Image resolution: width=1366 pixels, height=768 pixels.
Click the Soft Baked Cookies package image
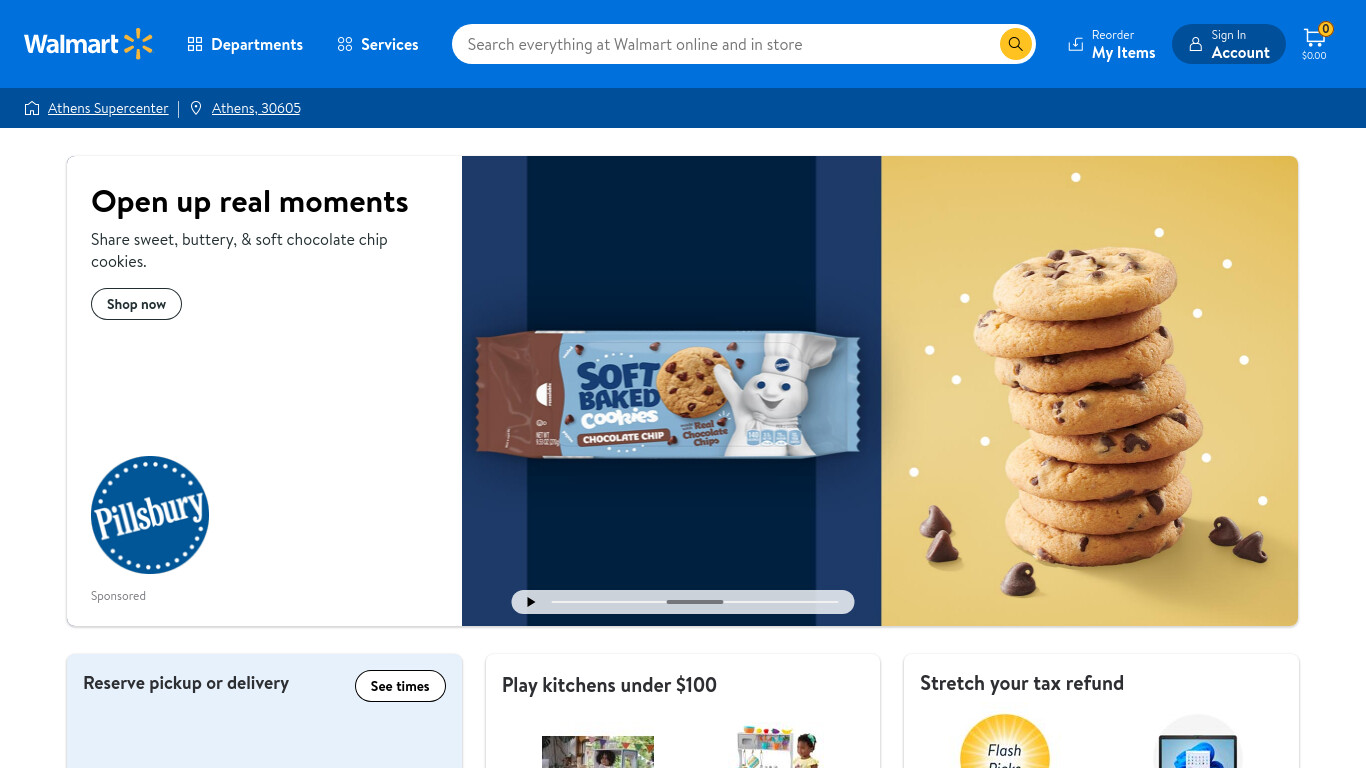pos(667,395)
